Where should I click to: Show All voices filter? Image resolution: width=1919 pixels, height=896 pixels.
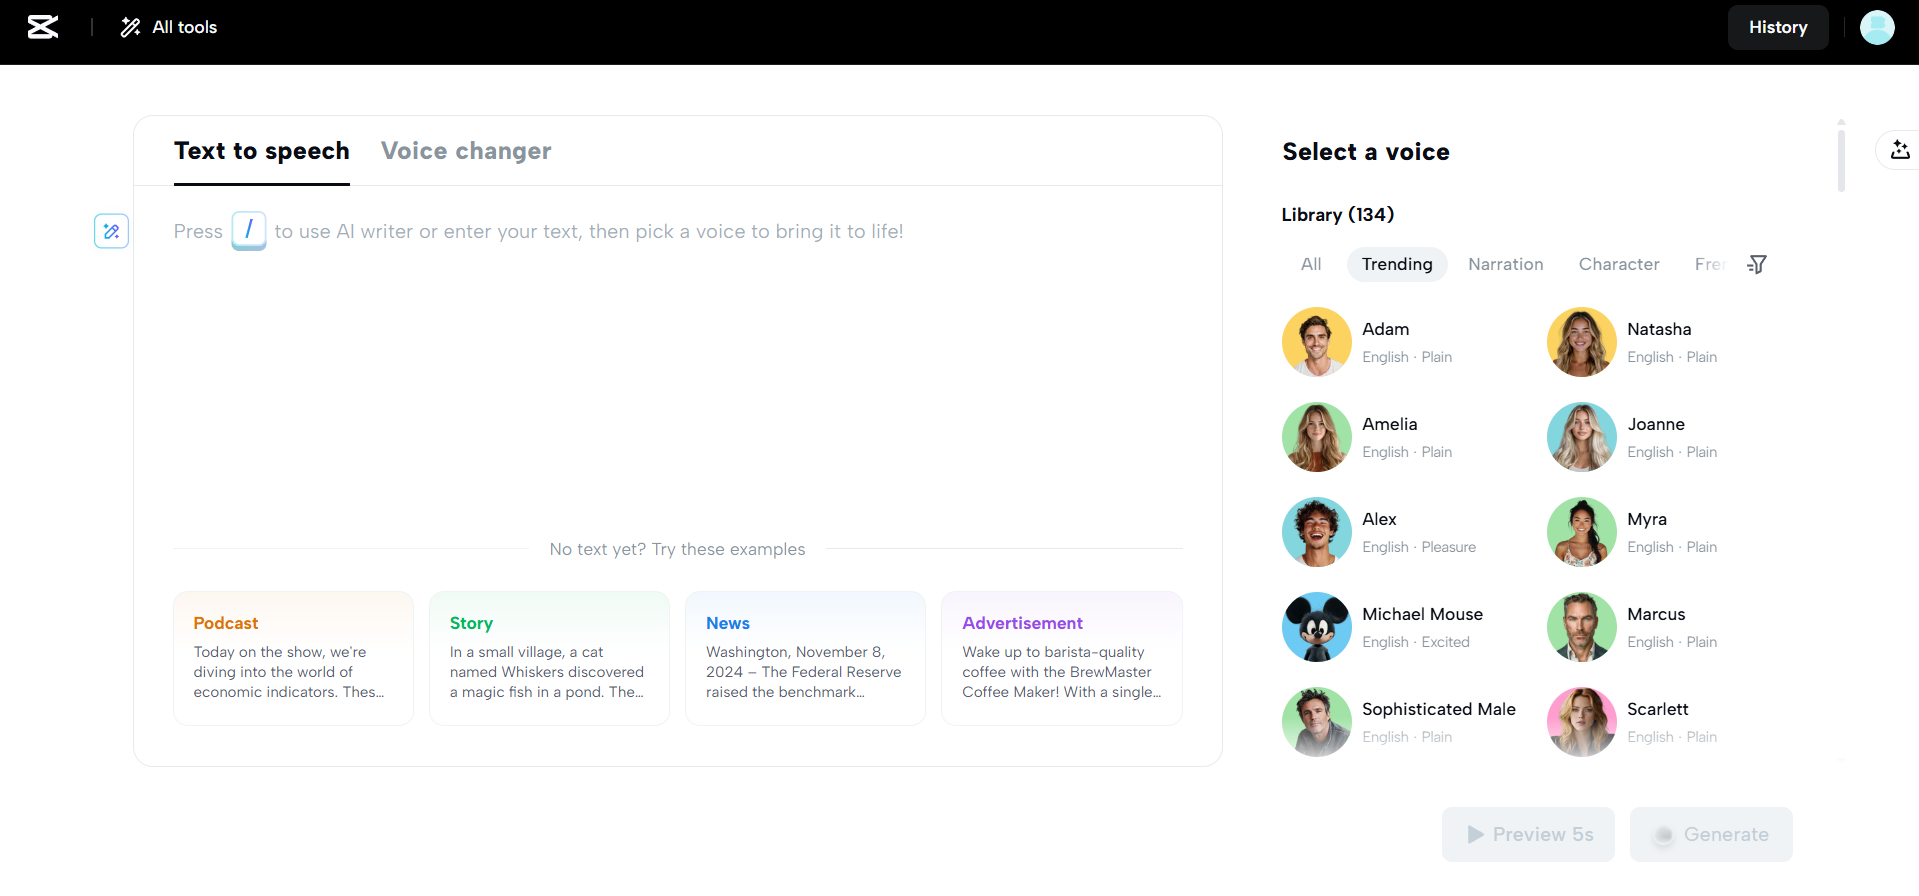(x=1310, y=264)
